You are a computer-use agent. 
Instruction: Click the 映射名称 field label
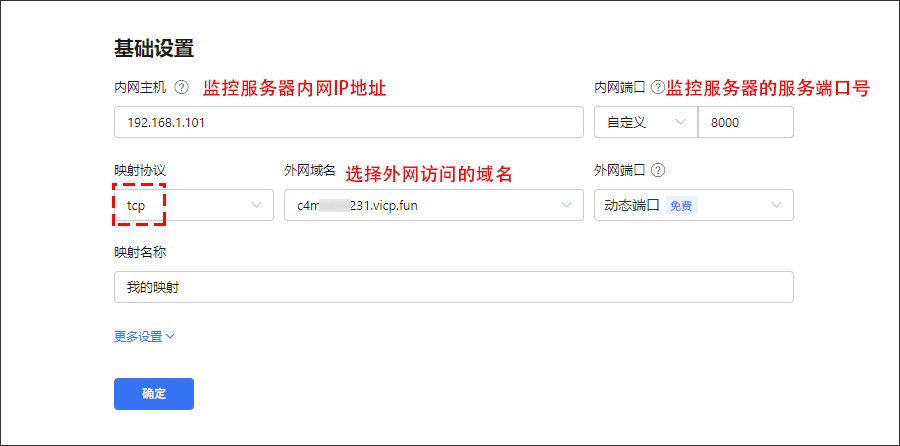pos(140,252)
